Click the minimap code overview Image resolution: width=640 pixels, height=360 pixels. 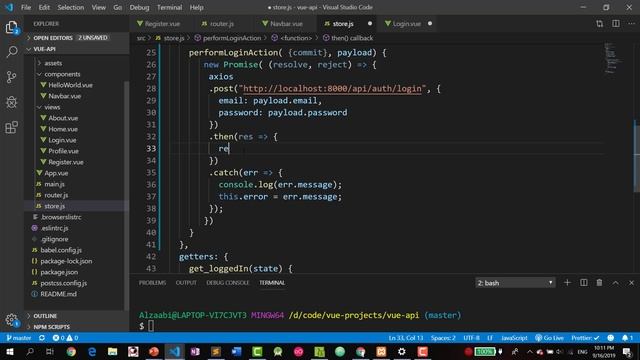pos(612,58)
